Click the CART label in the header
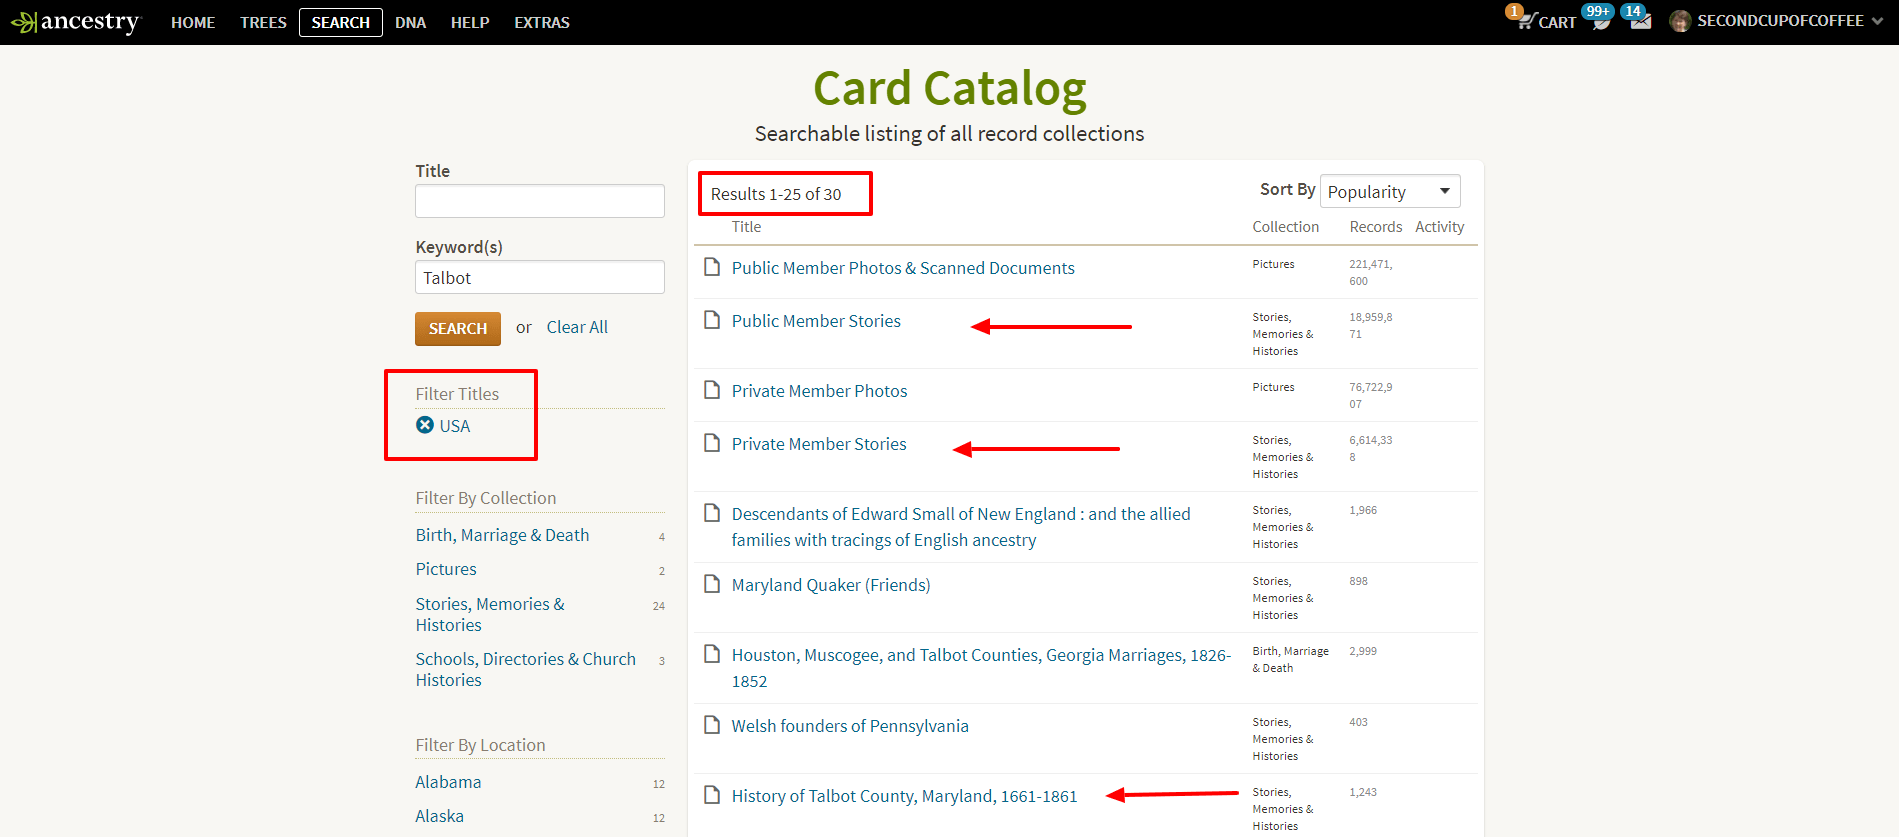Image resolution: width=1899 pixels, height=837 pixels. [x=1557, y=22]
